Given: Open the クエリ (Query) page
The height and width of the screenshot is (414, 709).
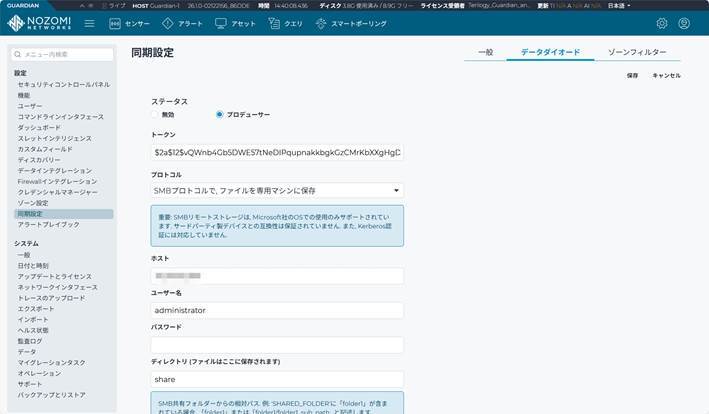Looking at the screenshot, I should pos(286,23).
